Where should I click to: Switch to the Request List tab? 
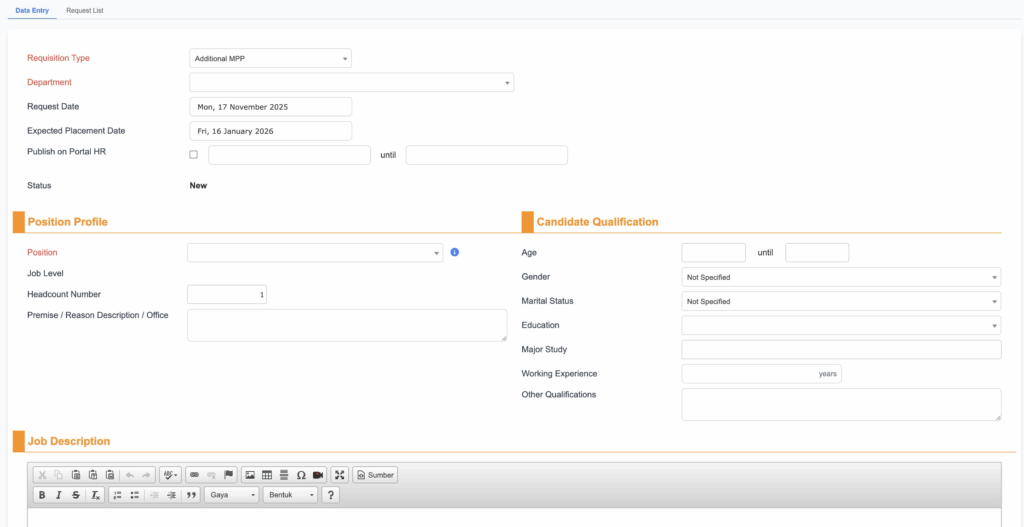(x=85, y=10)
